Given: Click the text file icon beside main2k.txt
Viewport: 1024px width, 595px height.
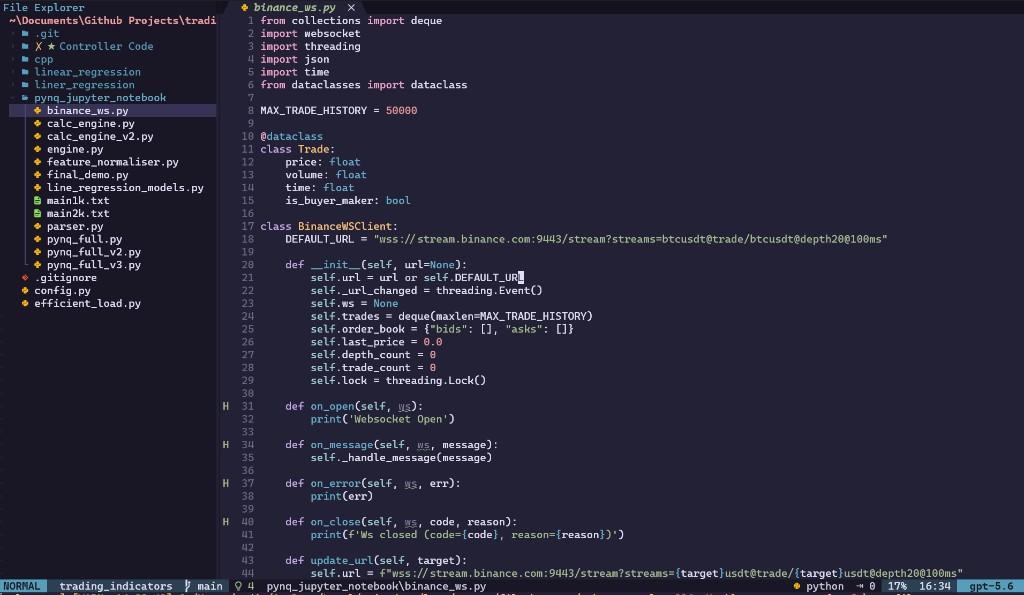Looking at the screenshot, I should click(37, 214).
